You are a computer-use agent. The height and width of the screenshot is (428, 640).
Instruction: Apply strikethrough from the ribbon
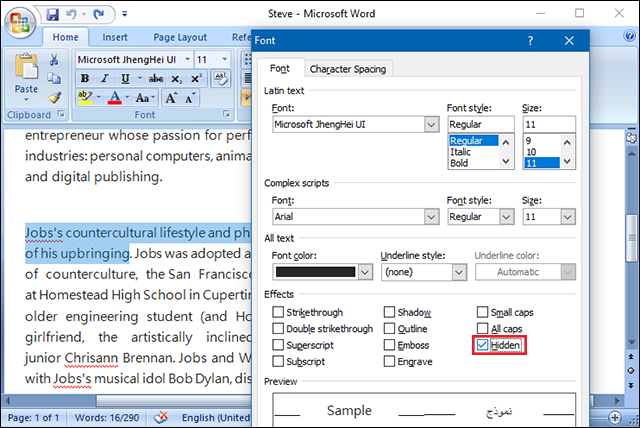(156, 78)
